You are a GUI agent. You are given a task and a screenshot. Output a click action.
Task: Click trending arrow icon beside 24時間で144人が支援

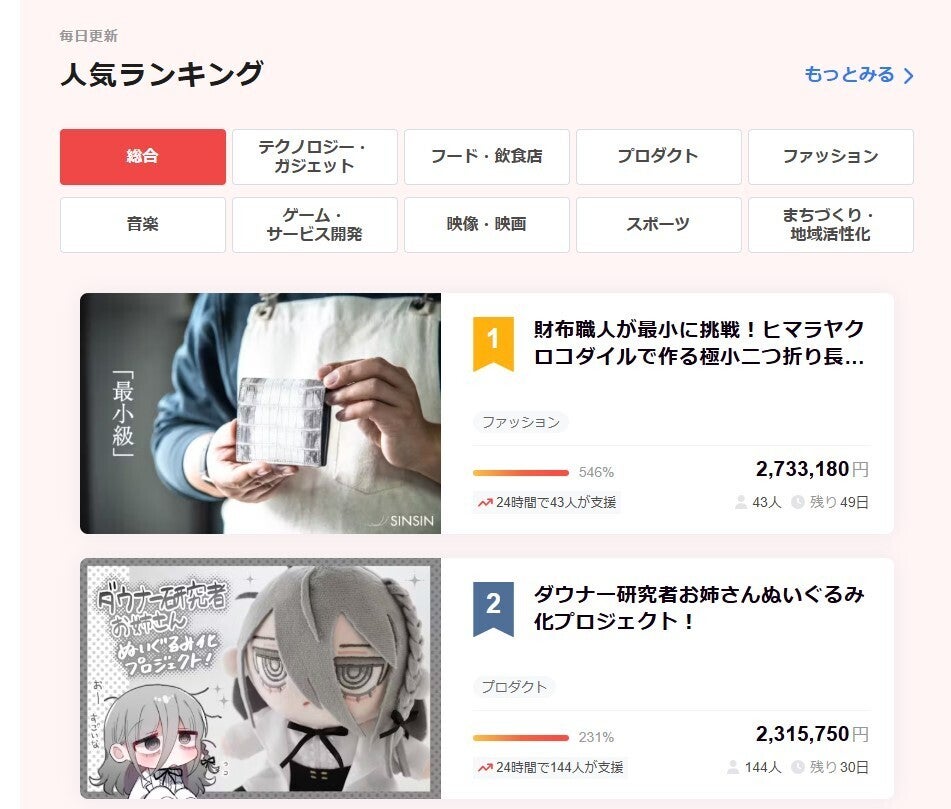point(485,768)
